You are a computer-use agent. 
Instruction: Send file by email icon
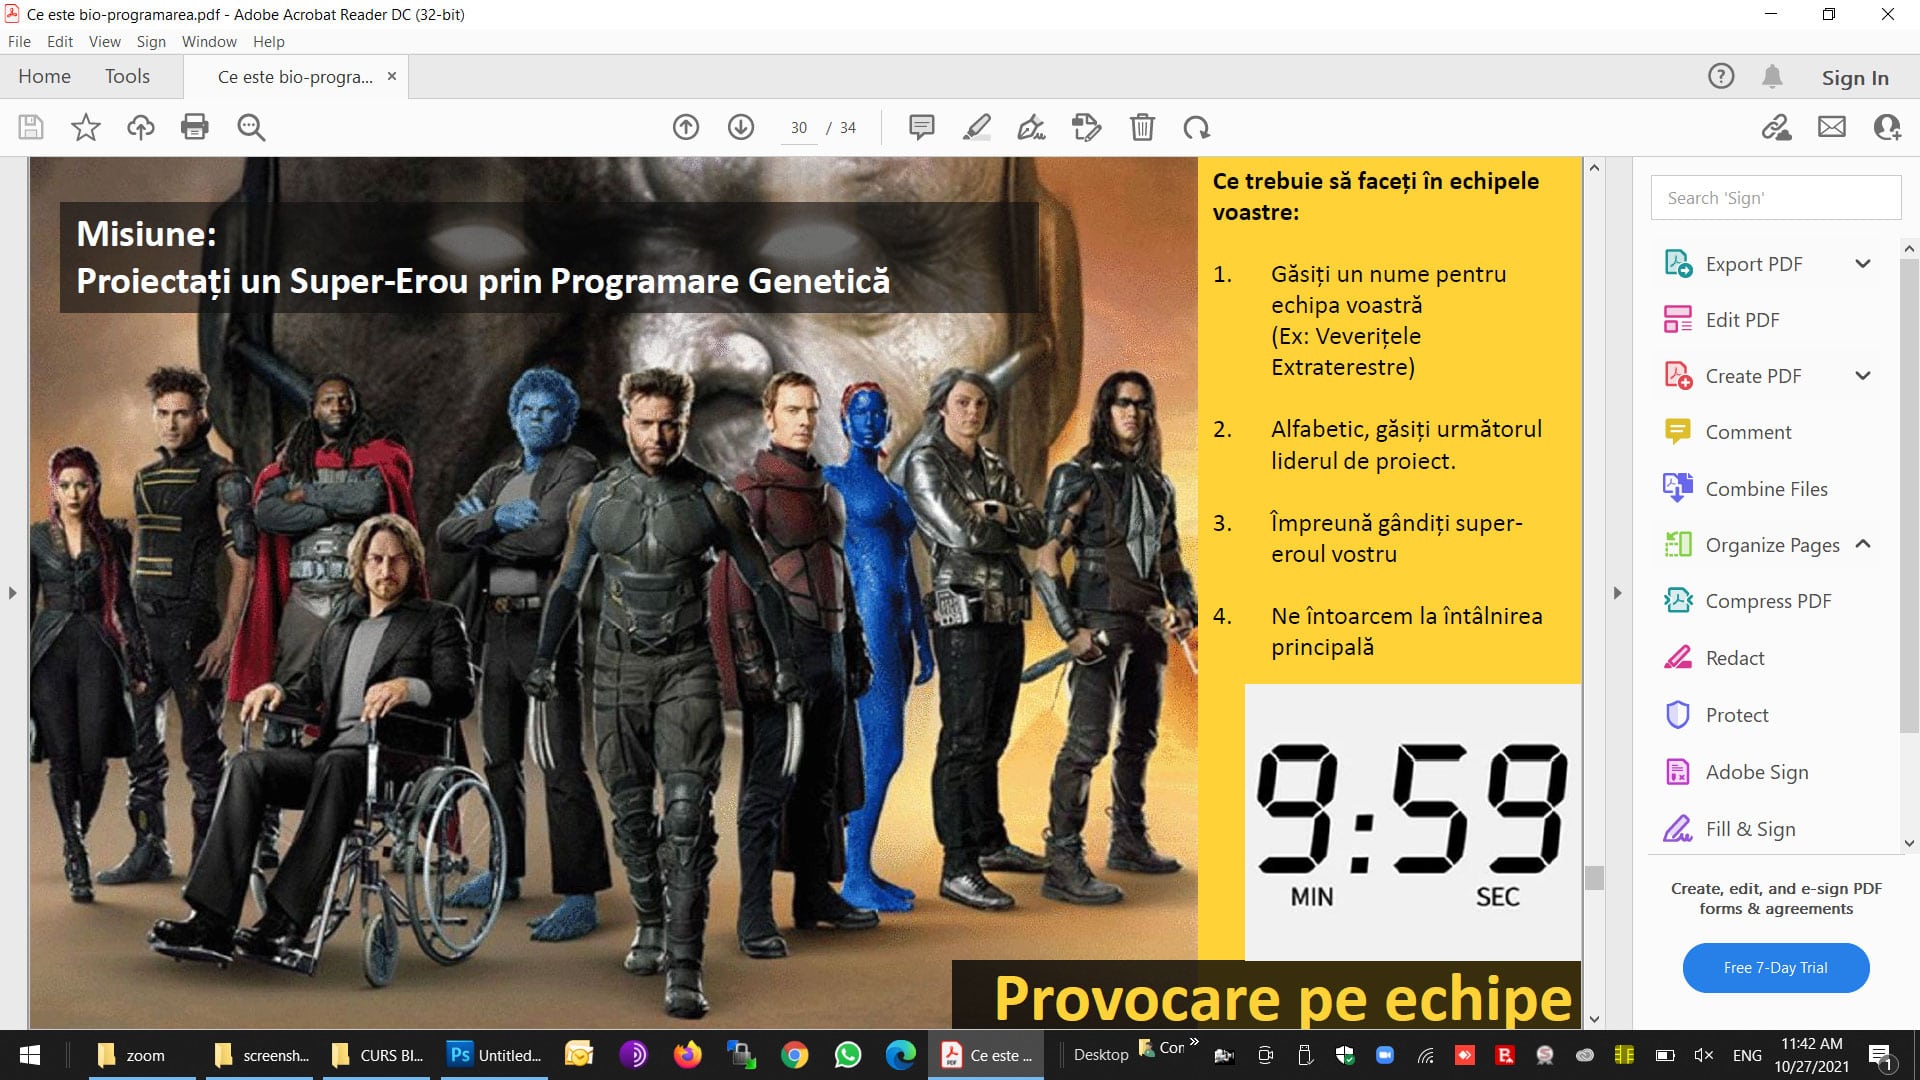click(x=1832, y=127)
